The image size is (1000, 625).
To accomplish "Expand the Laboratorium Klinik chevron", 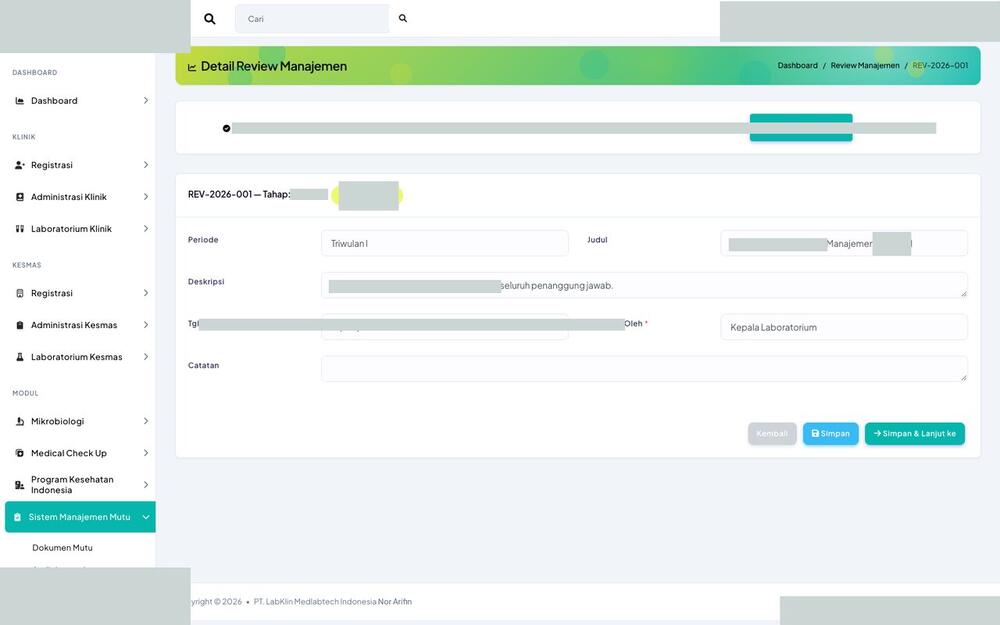I will point(146,229).
